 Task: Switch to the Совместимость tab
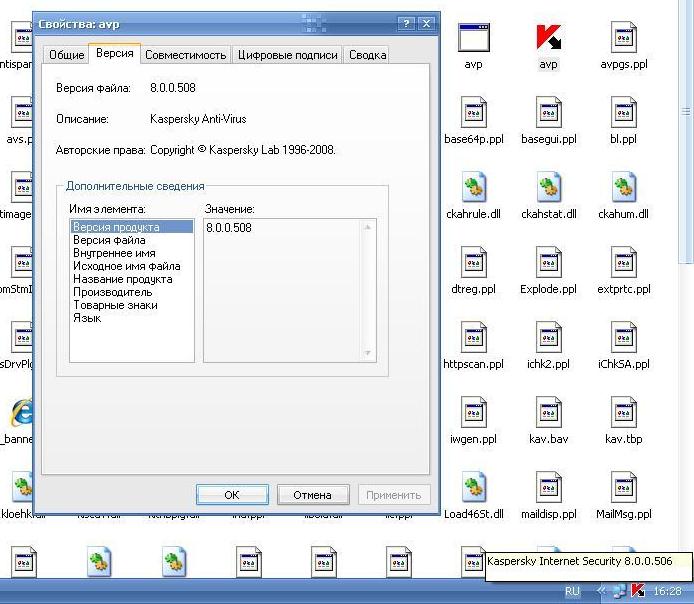pos(185,55)
